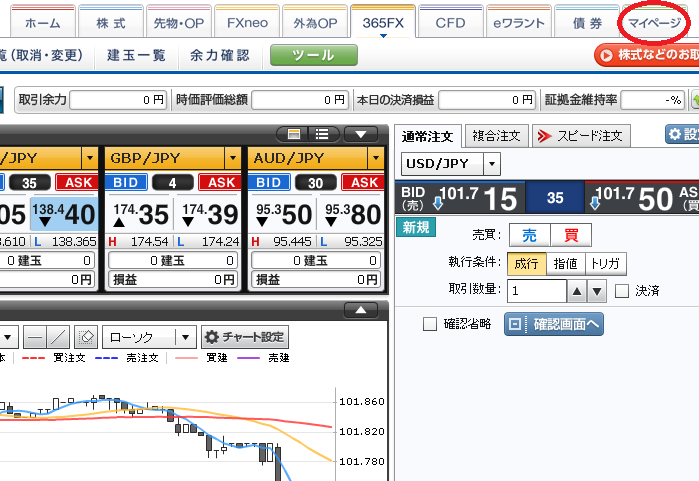Click the 売注文 legend entry
The height and width of the screenshot is (481, 699).
[127, 358]
